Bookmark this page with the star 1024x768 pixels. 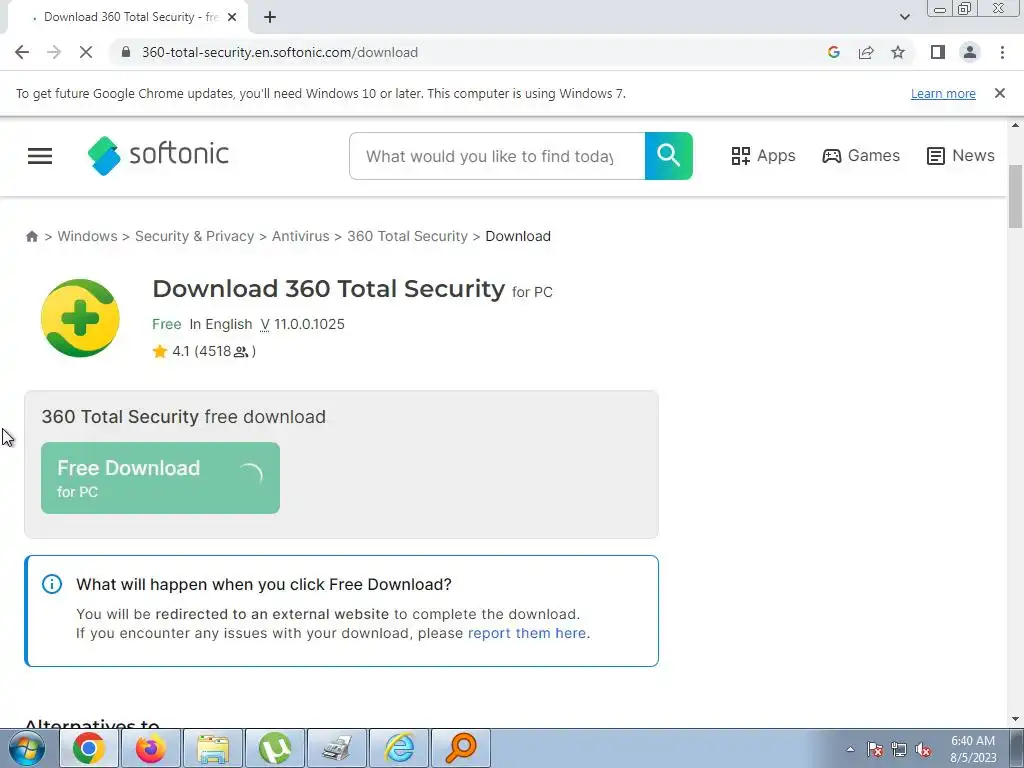point(898,52)
